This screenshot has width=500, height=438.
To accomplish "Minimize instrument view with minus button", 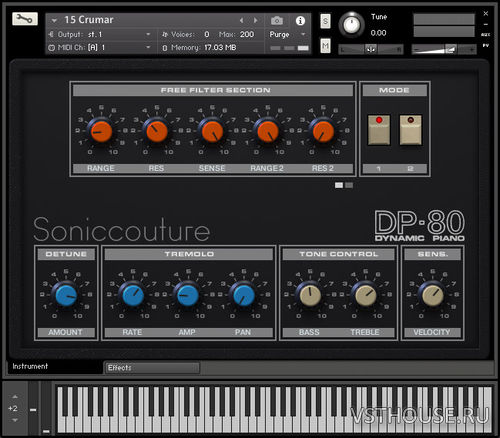I will click(x=486, y=24).
